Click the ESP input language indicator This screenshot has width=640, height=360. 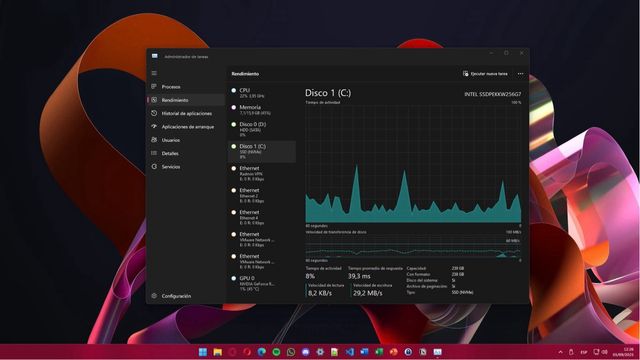584,352
